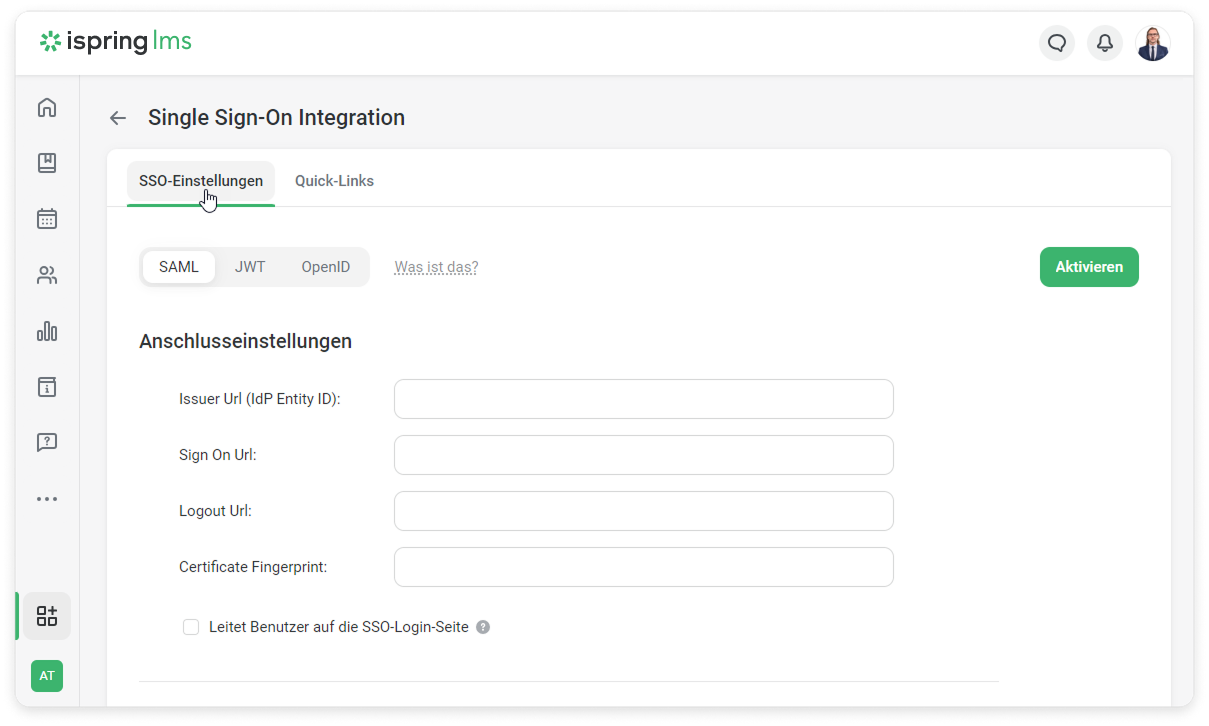Viewport: 1209px width, 726px height.
Task: Click the Issuer Url input field
Action: pyautogui.click(x=643, y=399)
